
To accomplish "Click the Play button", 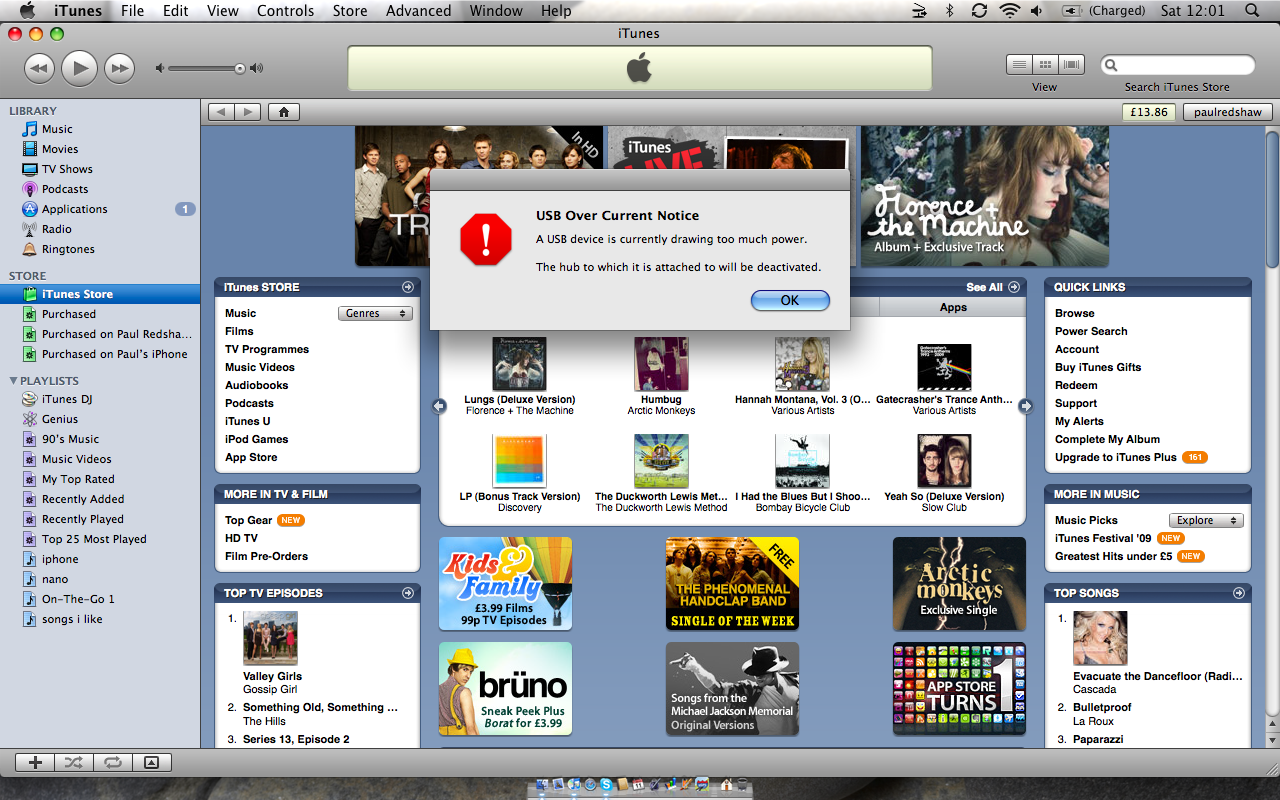I will click(79, 68).
